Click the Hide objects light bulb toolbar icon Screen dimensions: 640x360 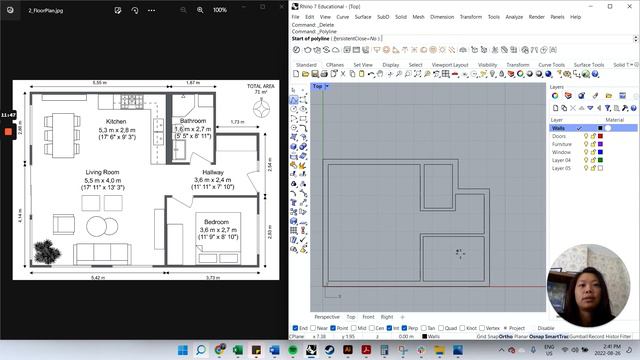[492, 74]
